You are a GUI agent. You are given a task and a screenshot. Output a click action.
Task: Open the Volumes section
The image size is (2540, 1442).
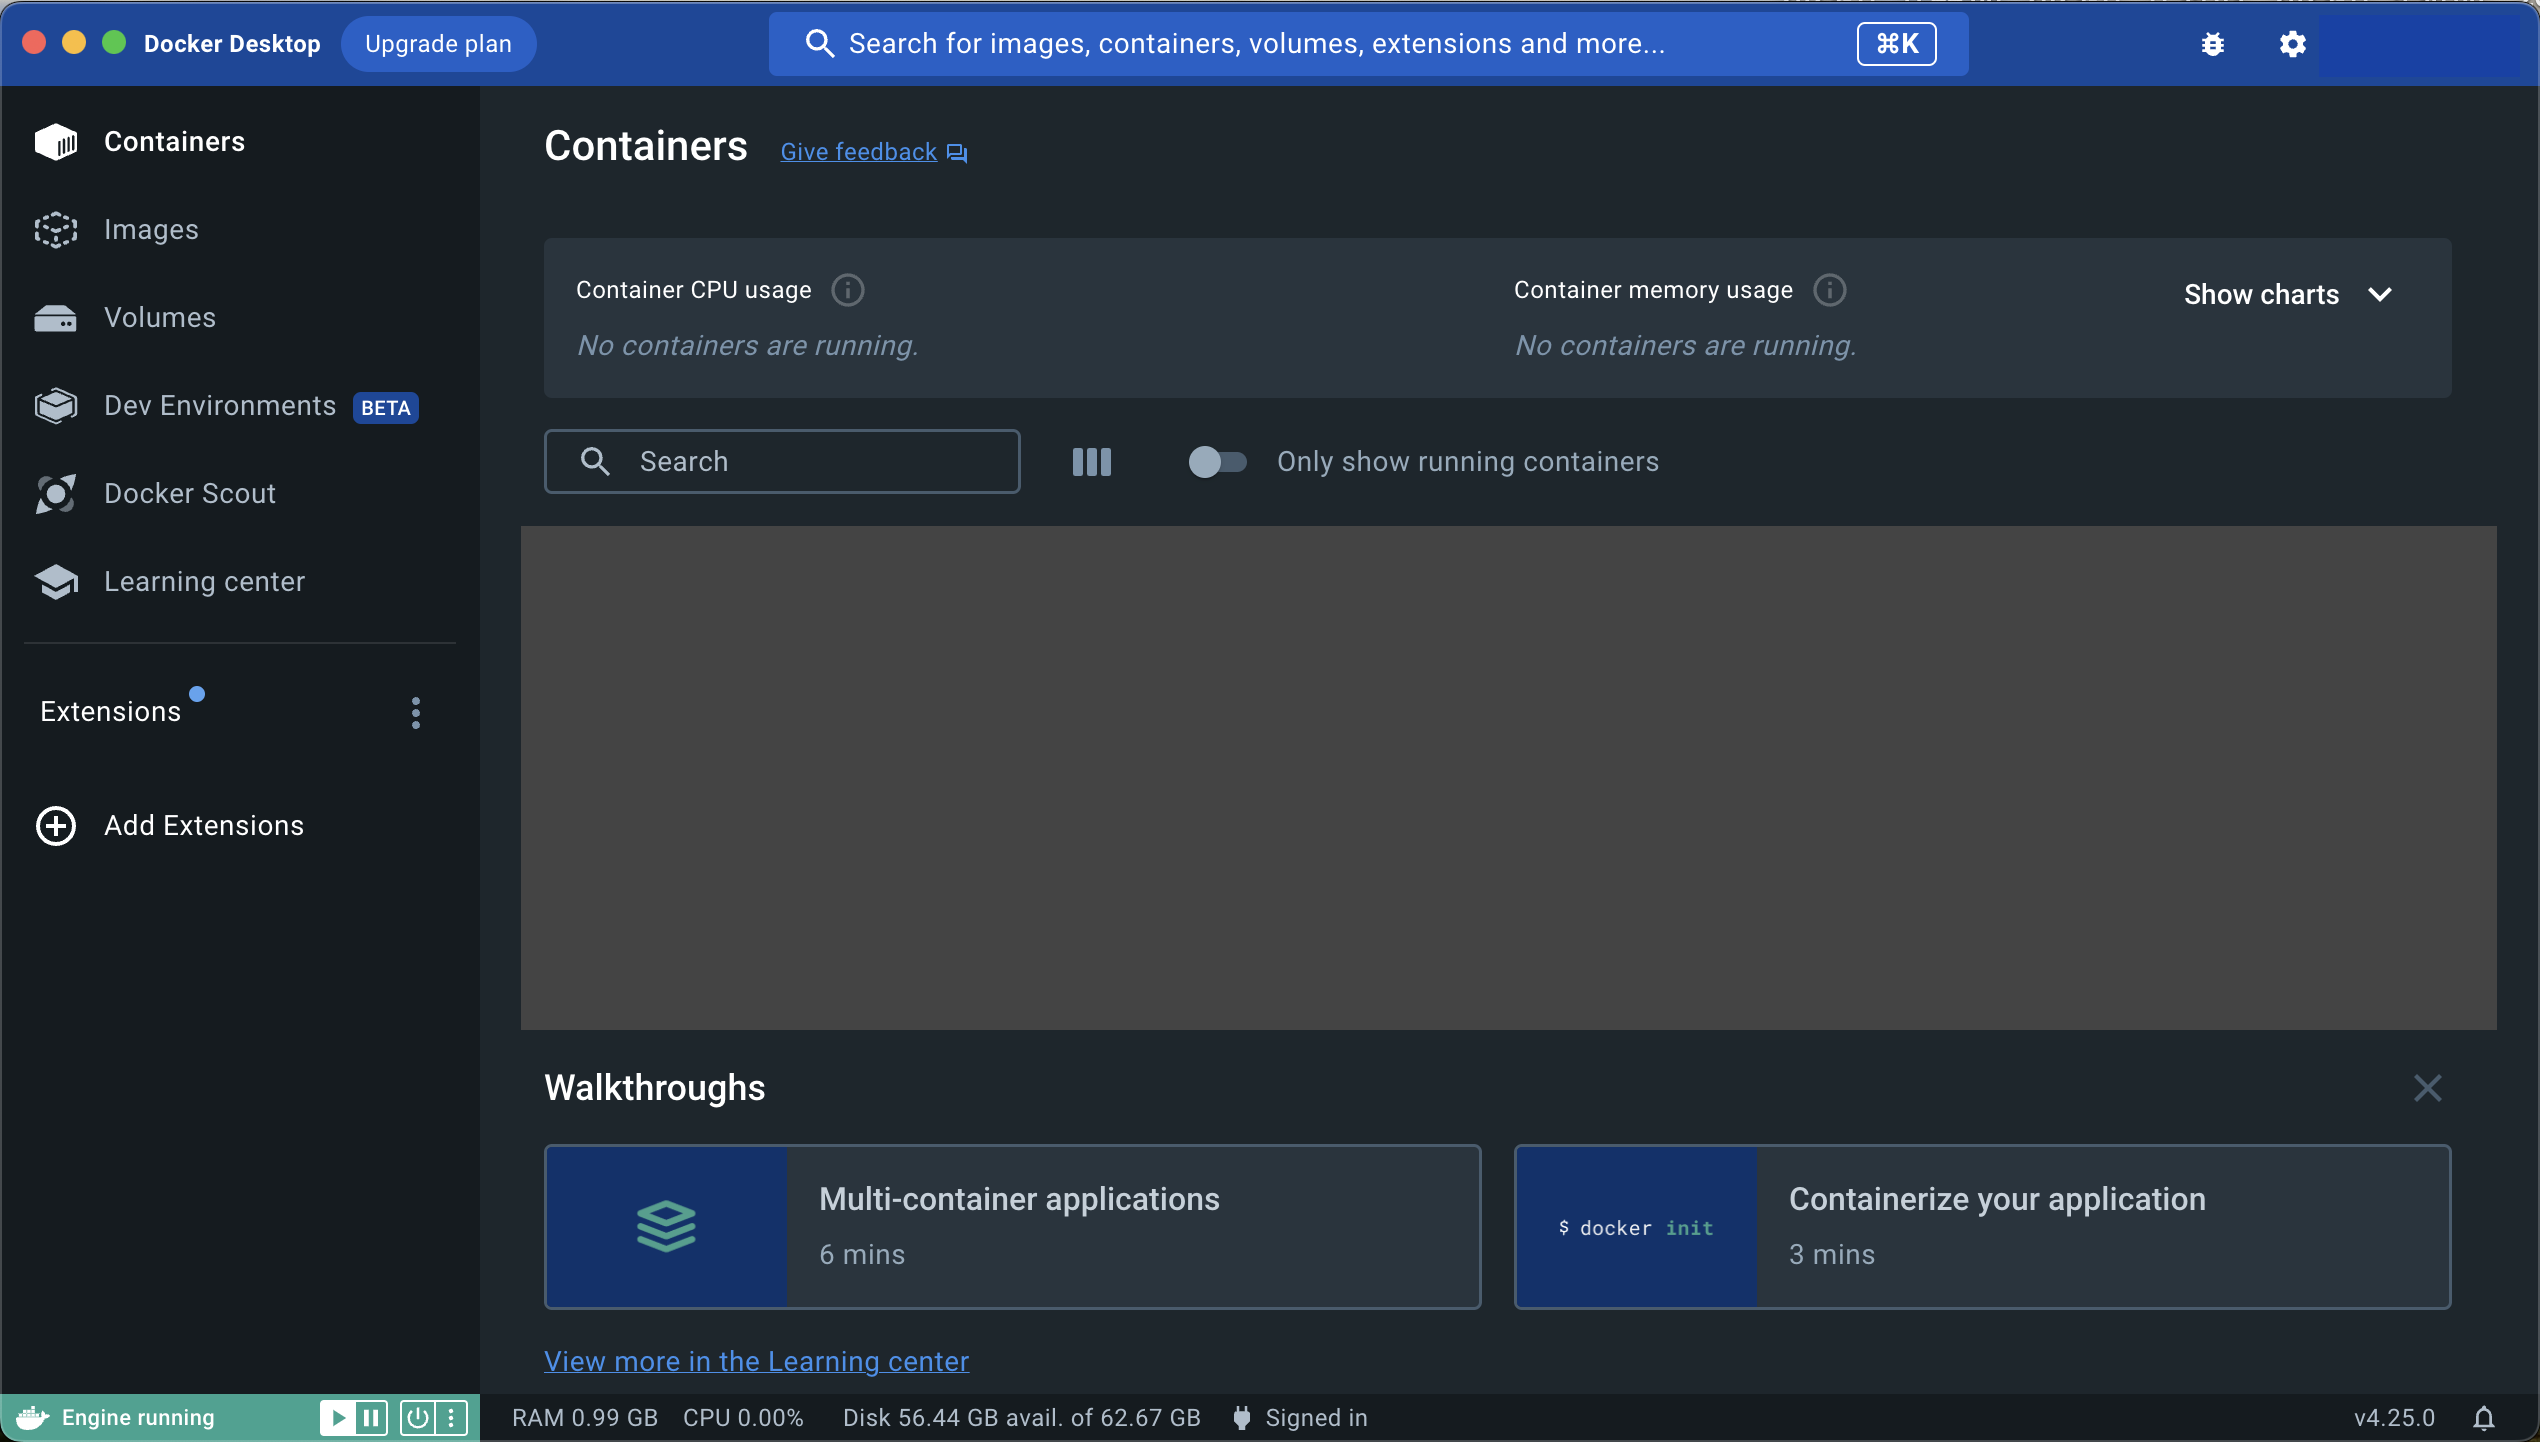coord(159,318)
